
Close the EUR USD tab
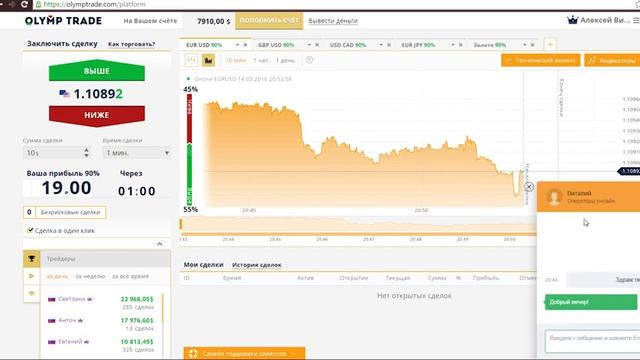[x=245, y=45]
